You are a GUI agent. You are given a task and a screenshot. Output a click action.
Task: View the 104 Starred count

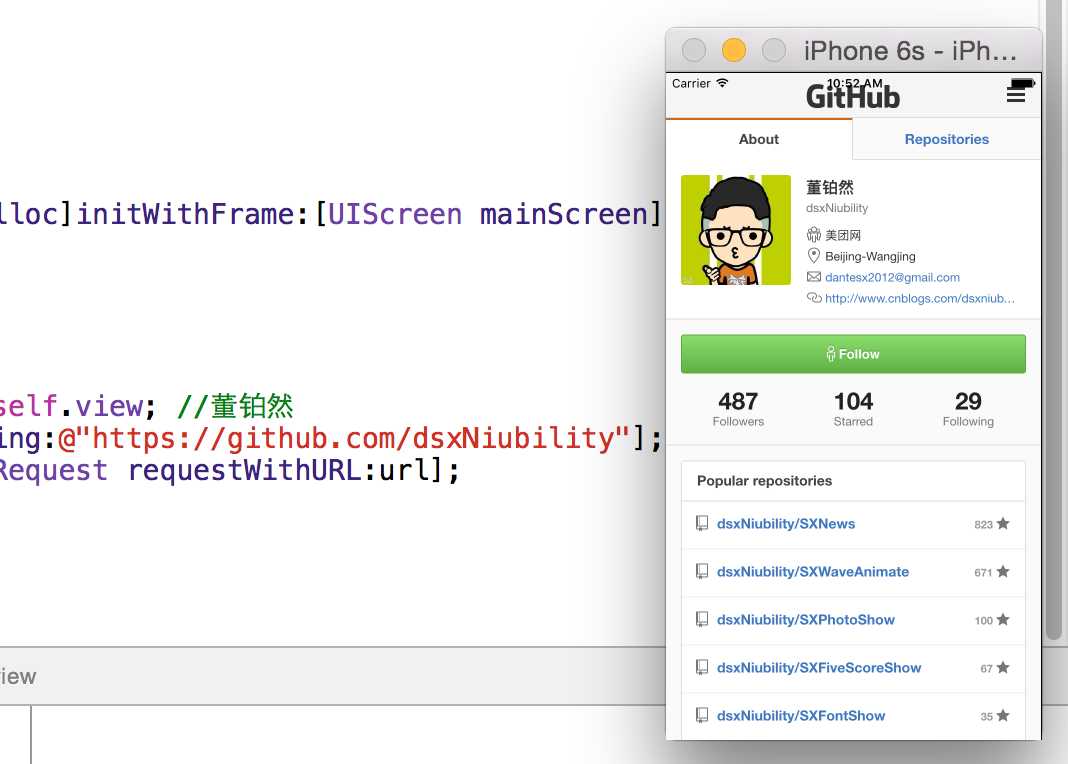point(853,409)
